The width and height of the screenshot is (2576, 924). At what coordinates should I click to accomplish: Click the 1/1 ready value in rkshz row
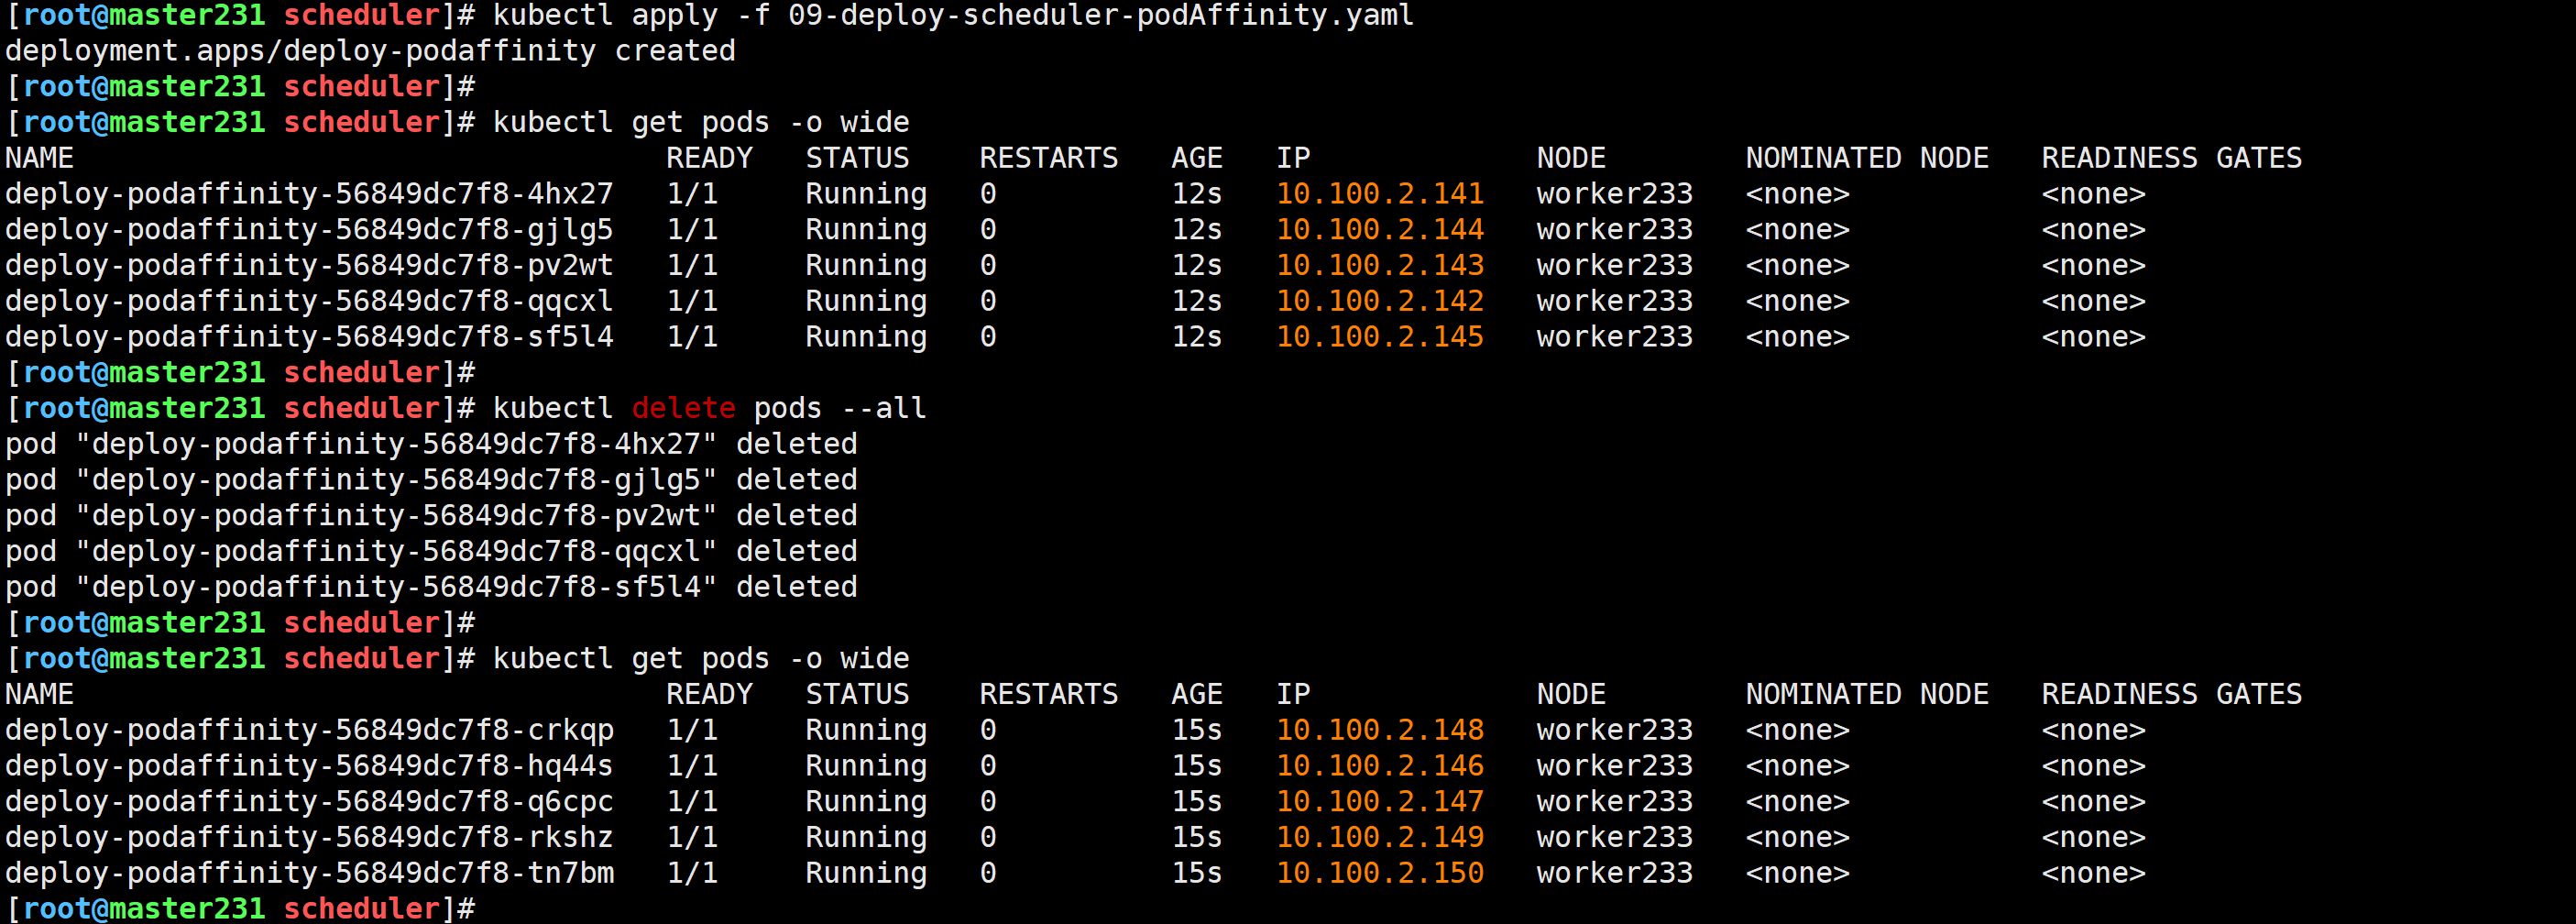pos(692,837)
